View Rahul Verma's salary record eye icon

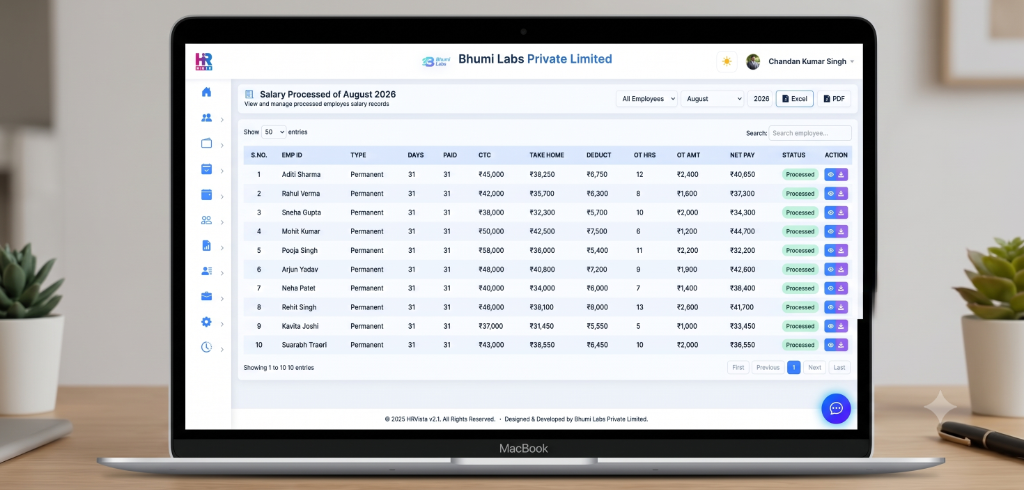tap(831, 193)
